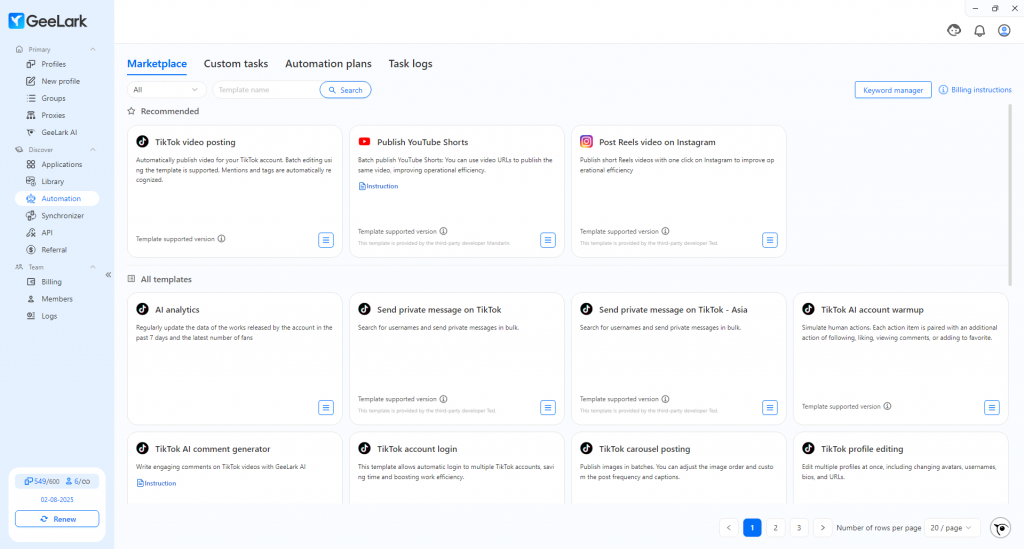Image resolution: width=1024 pixels, height=549 pixels.
Task: Go to page 3
Action: point(799,527)
